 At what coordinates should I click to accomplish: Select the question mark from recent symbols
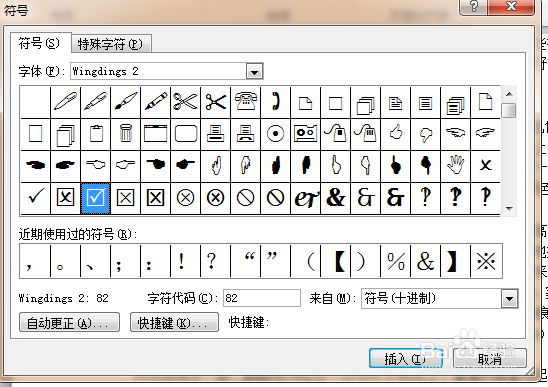click(211, 261)
